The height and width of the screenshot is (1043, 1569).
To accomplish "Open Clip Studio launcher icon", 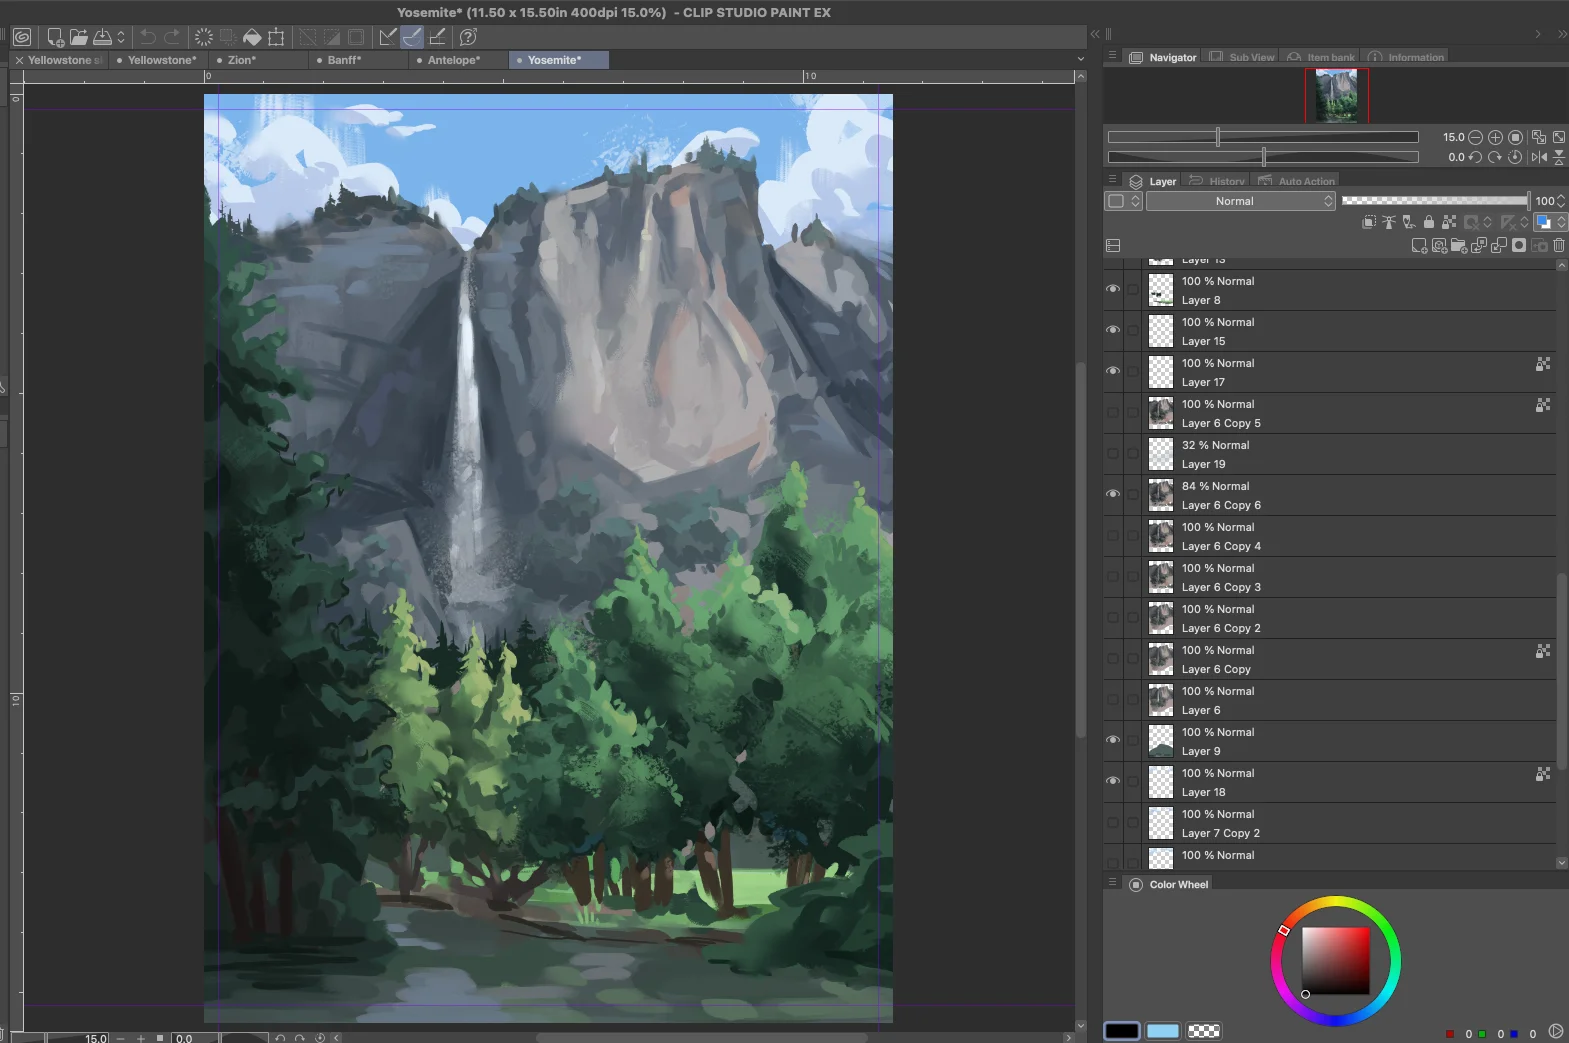I will 22,37.
